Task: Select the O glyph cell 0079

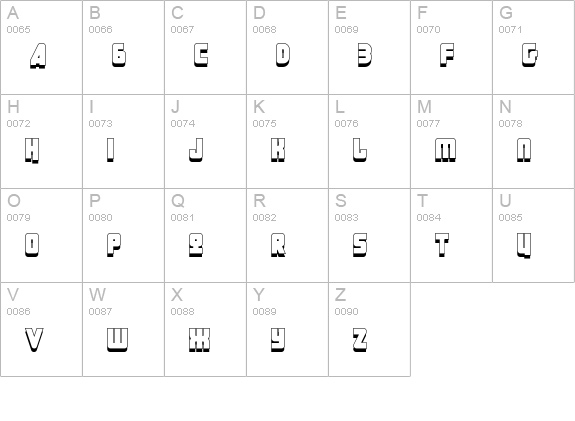Action: (41, 235)
